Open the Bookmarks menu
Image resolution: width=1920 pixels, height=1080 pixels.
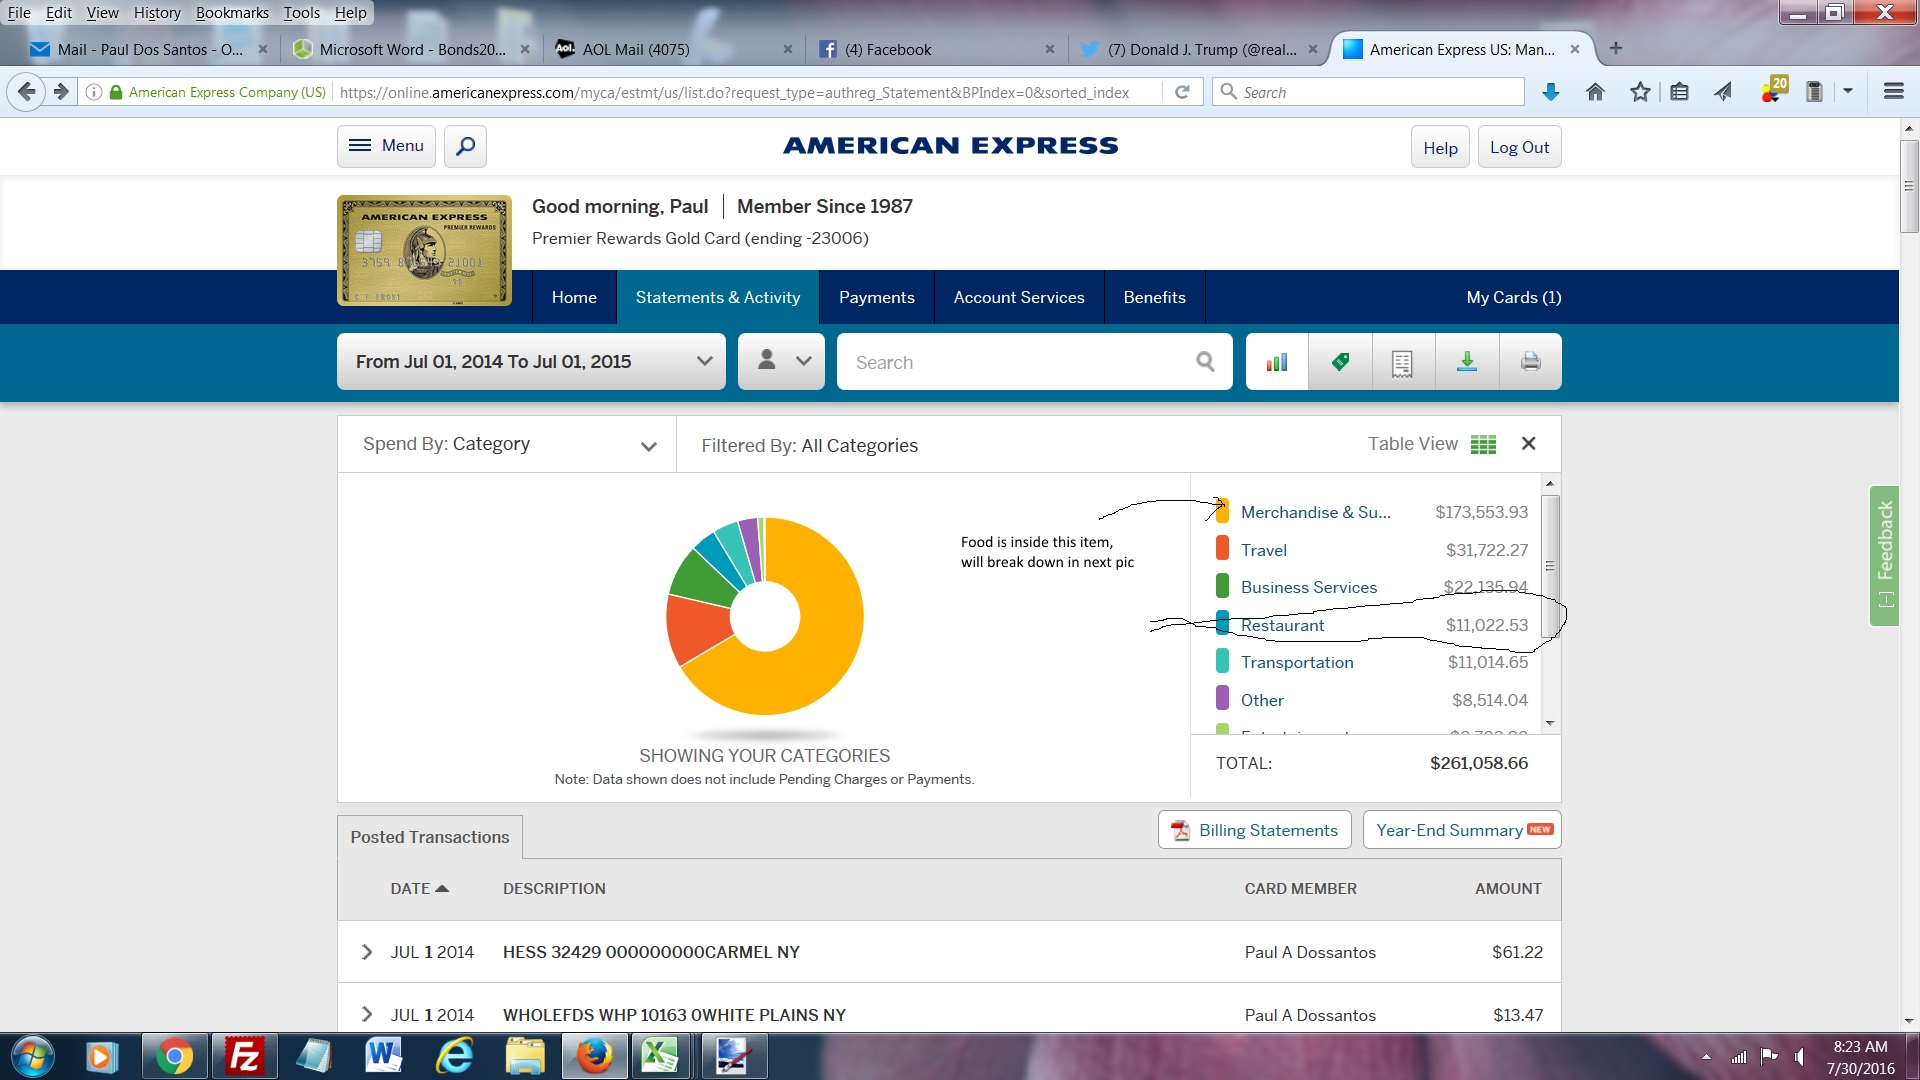232,12
